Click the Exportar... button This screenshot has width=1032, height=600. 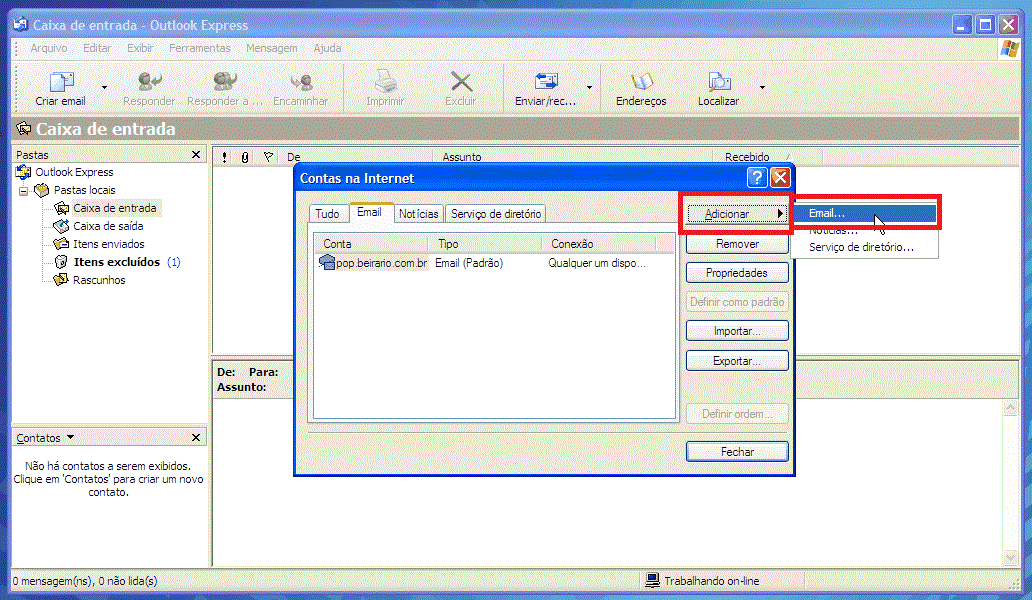pyautogui.click(x=737, y=361)
